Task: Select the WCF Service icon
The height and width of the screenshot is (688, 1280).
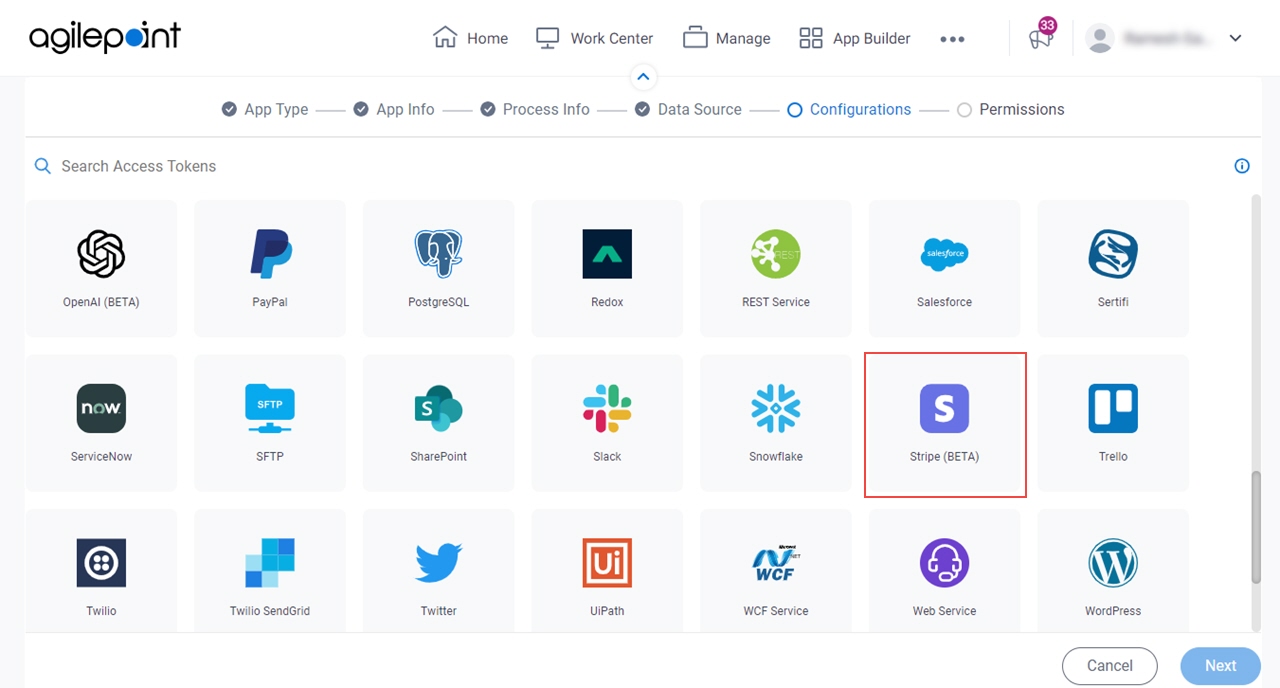Action: 776,563
